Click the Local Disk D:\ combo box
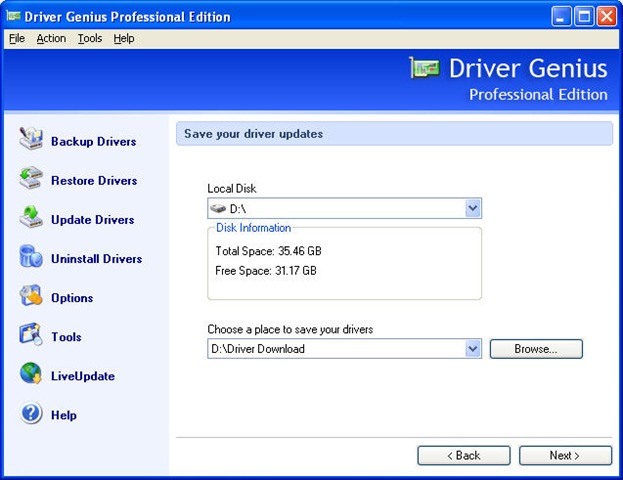 point(344,208)
